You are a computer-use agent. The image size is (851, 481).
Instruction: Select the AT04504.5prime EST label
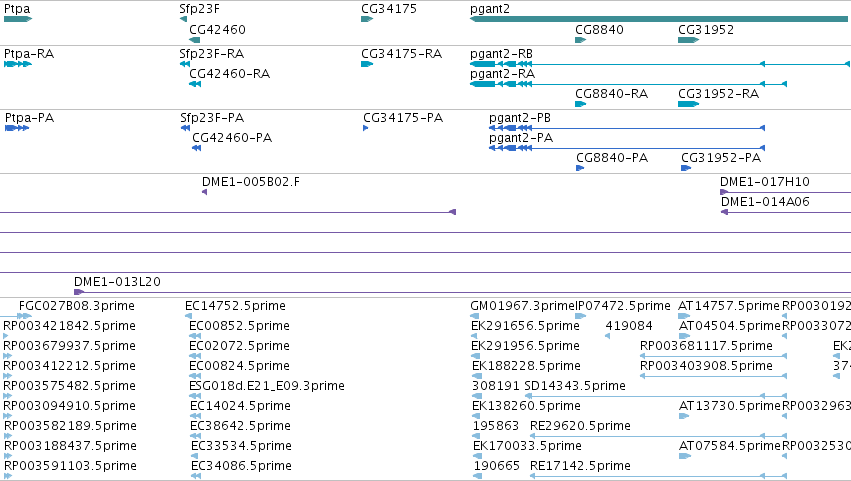coord(729,326)
